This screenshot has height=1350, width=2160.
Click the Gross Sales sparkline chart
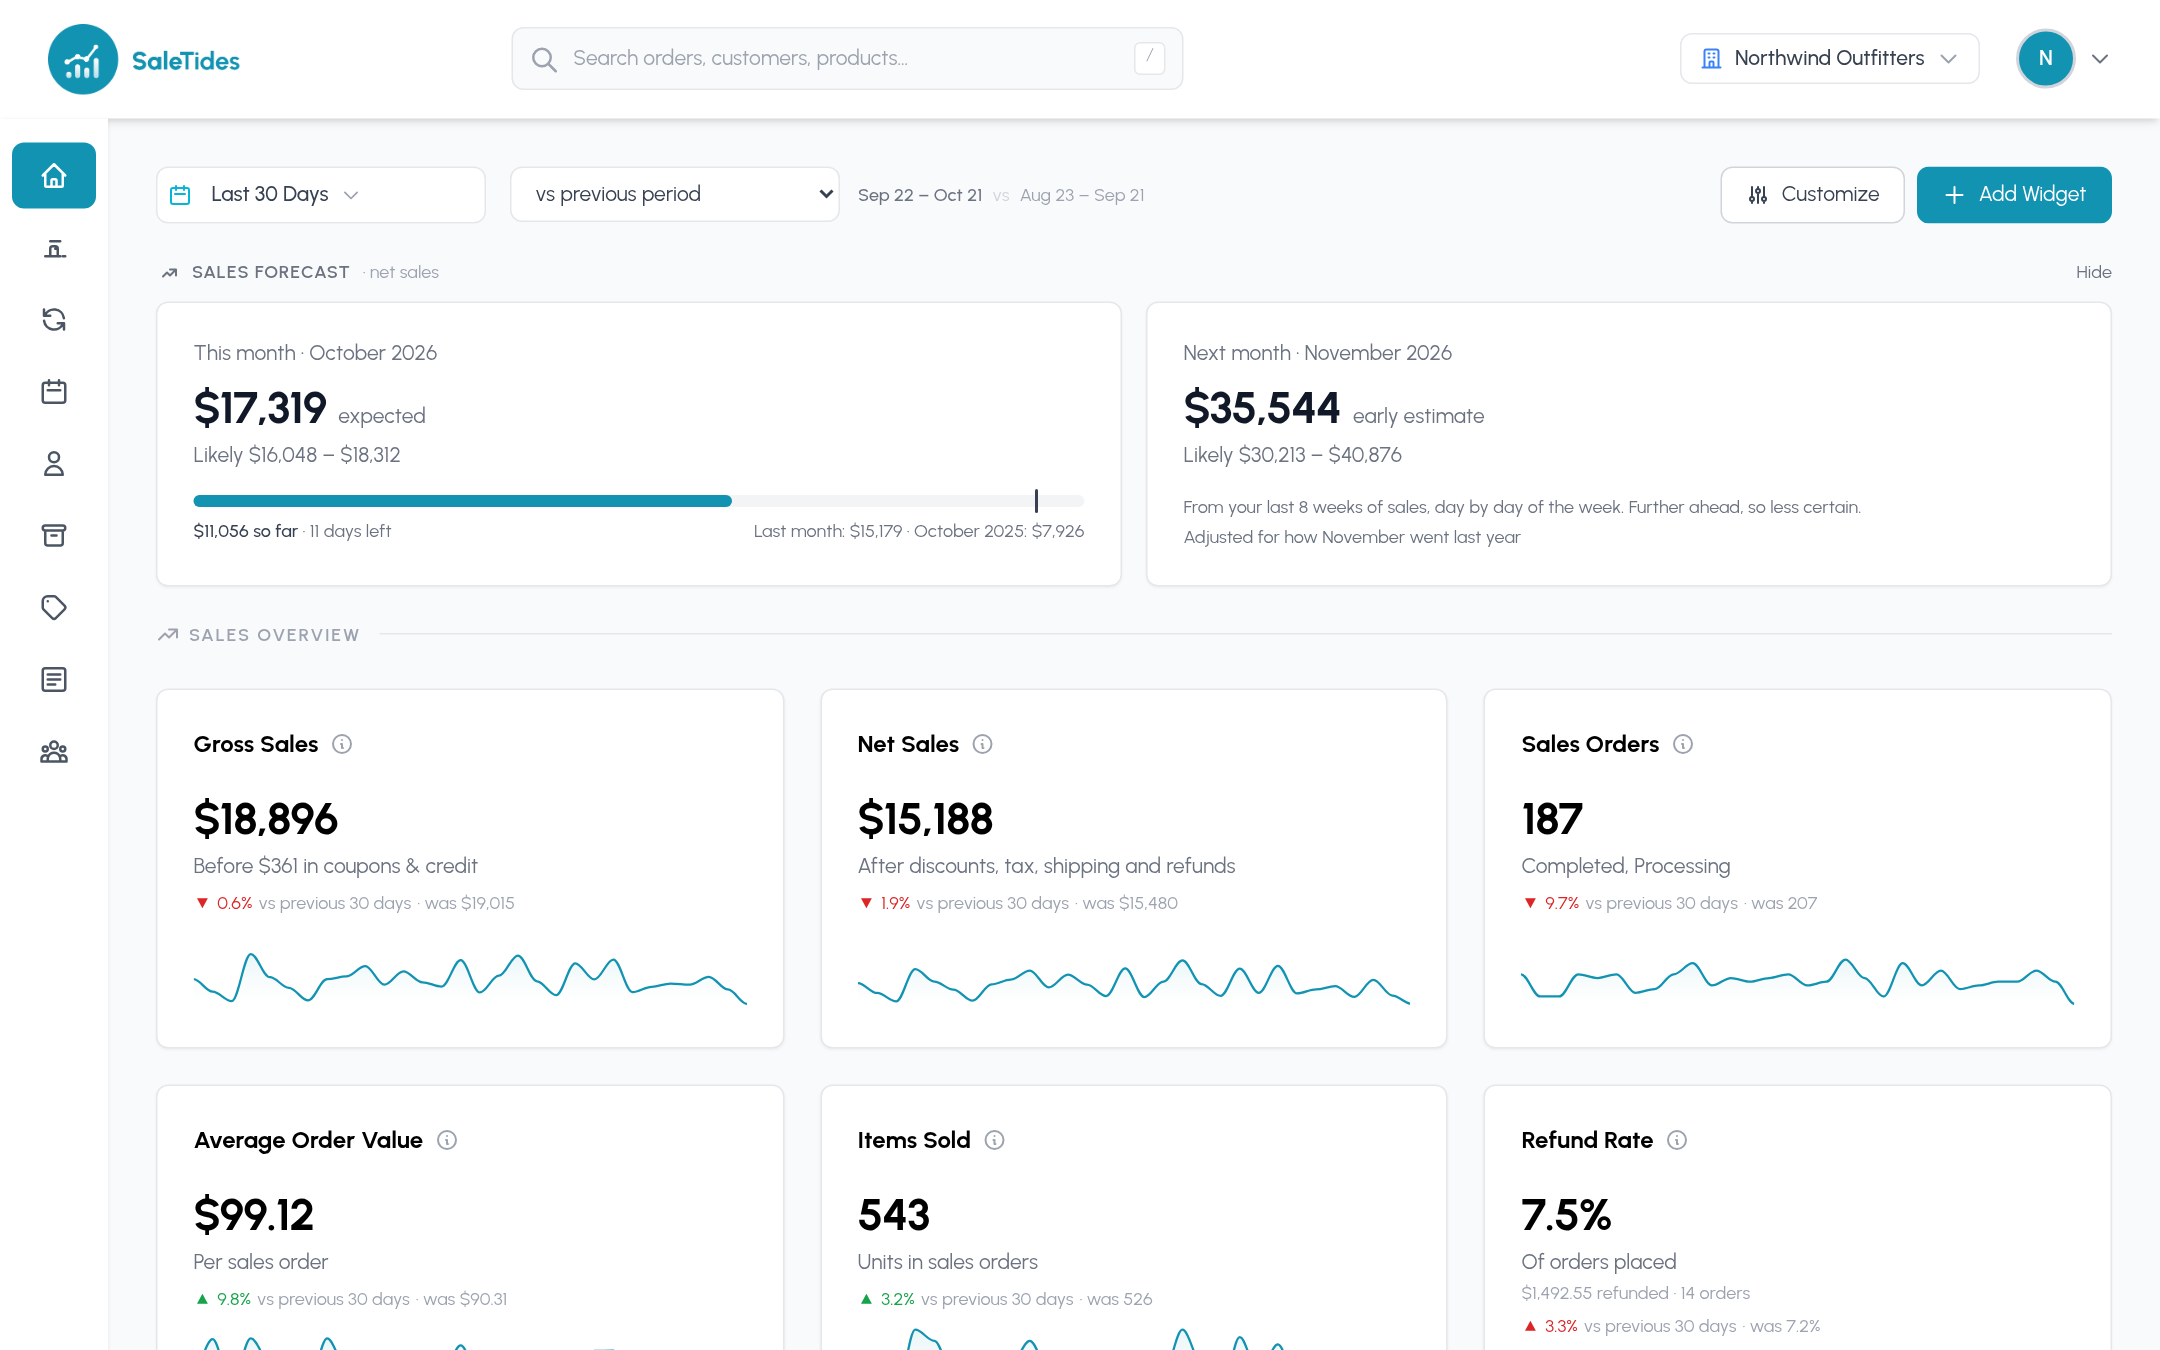(470, 978)
